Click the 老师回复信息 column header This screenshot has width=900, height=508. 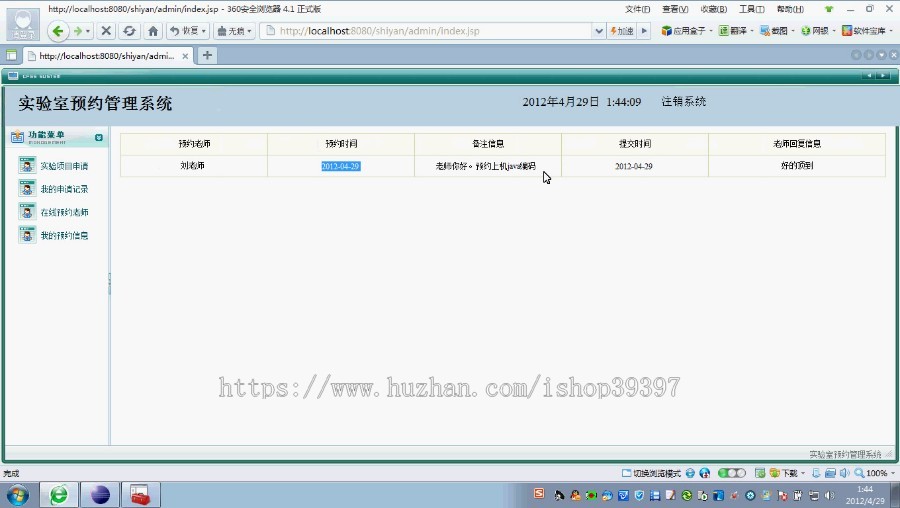click(x=797, y=144)
